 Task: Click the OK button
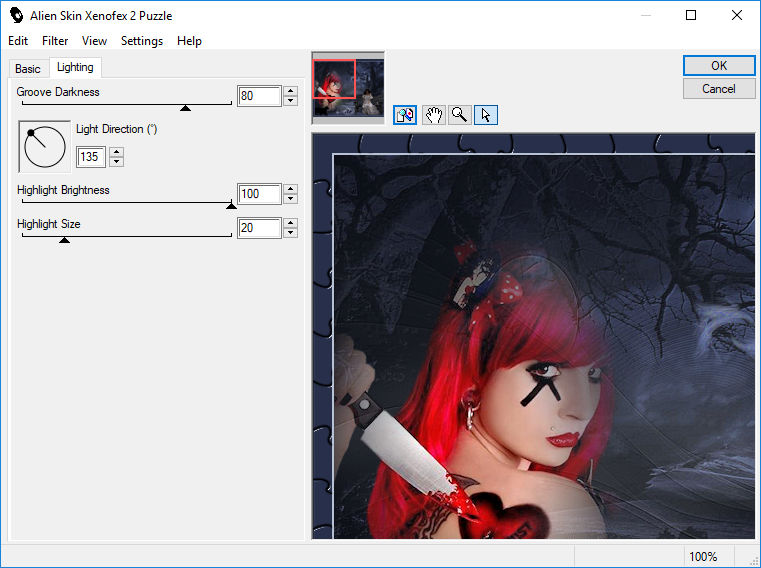[719, 66]
